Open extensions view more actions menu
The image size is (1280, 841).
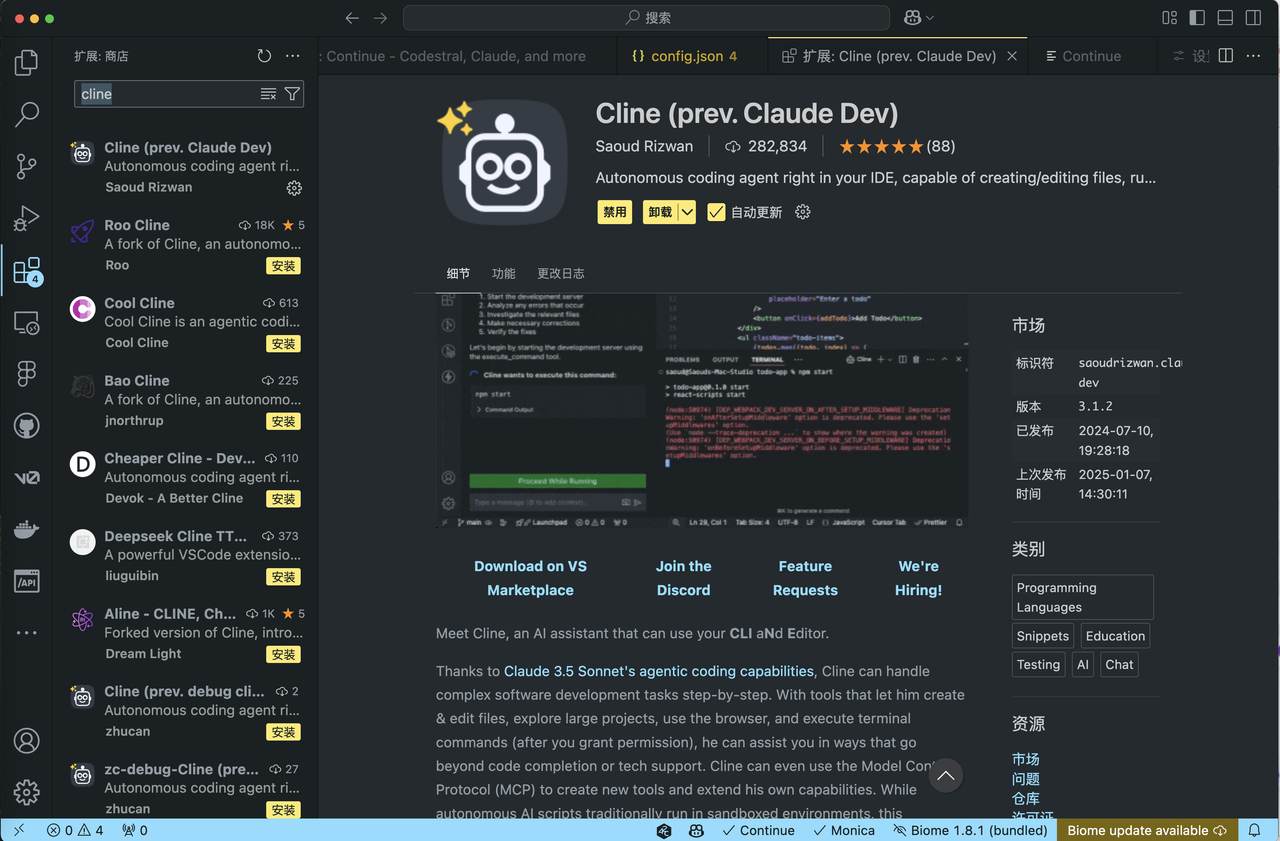pyautogui.click(x=292, y=56)
